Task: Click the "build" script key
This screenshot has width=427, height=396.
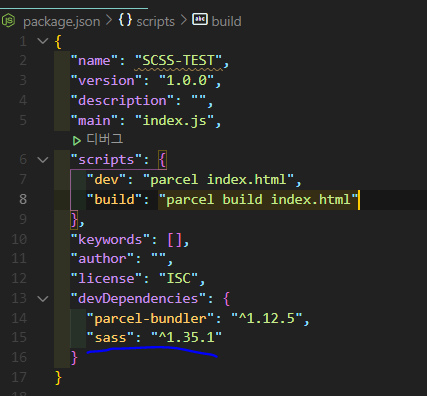Action: tap(114, 200)
